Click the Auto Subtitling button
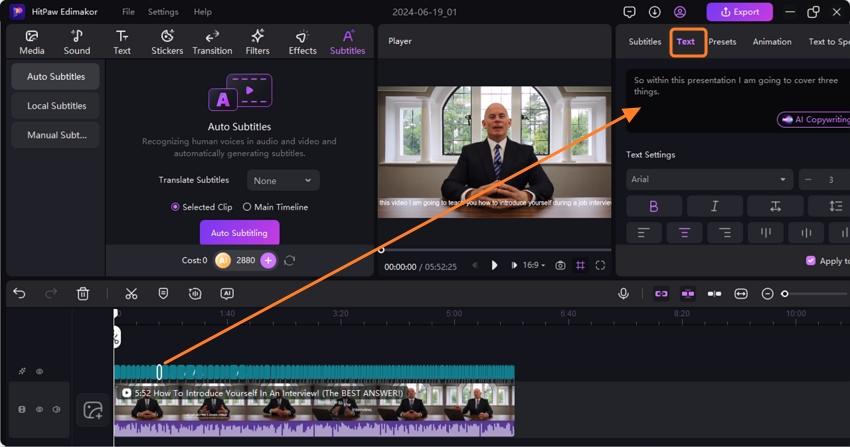Image resolution: width=850 pixels, height=447 pixels. point(239,233)
